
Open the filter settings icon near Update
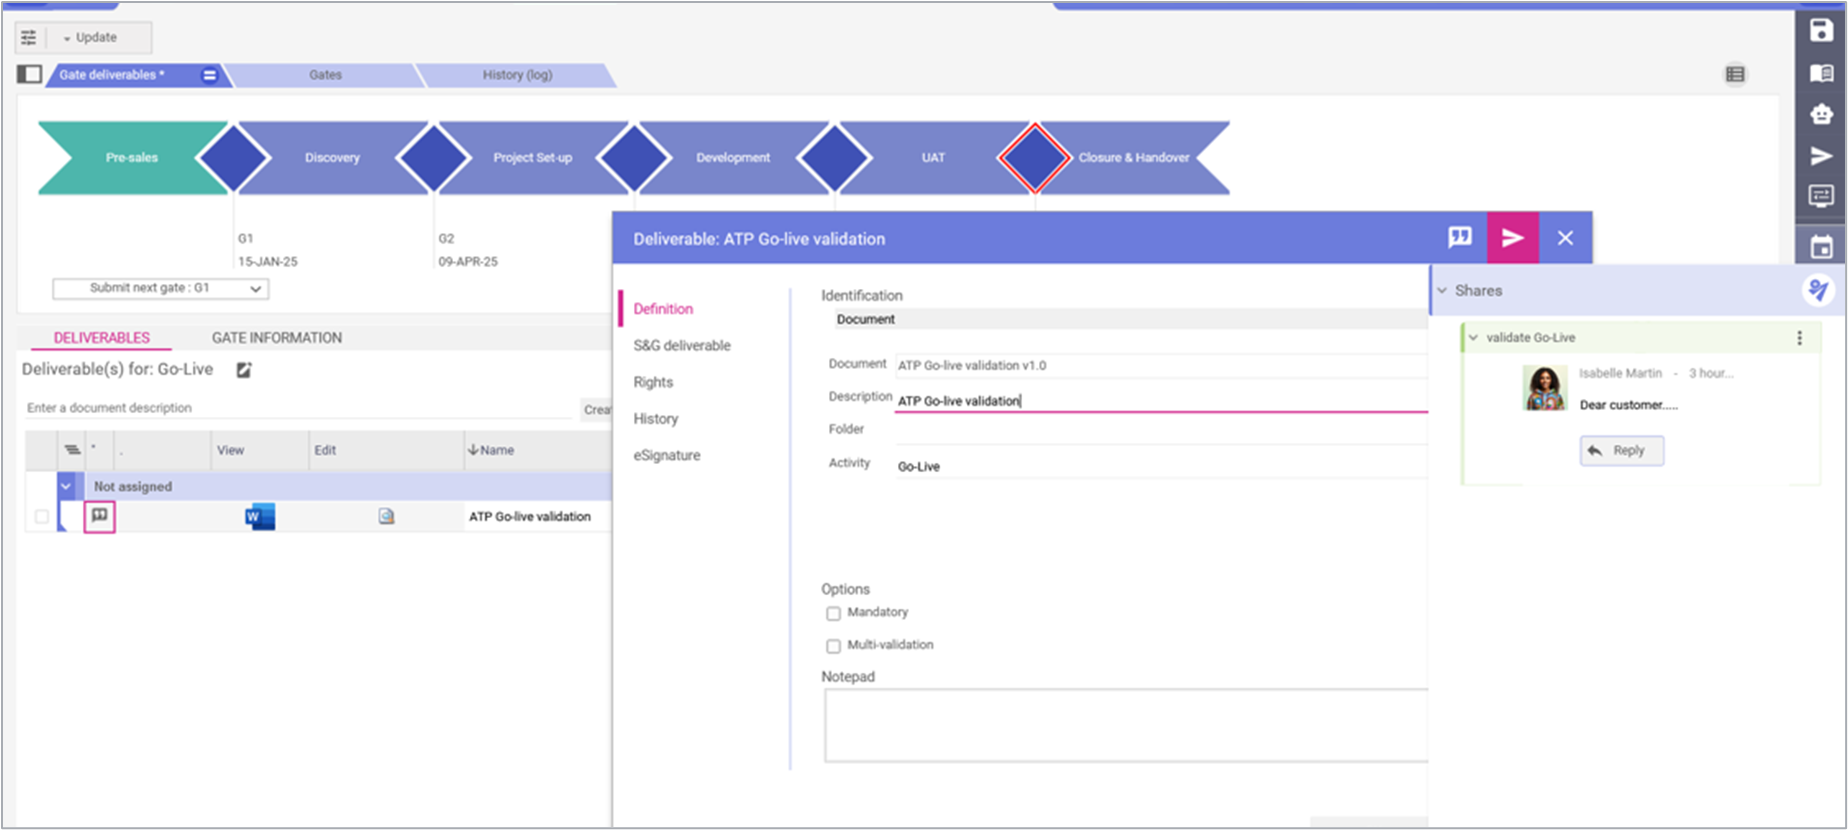point(29,37)
